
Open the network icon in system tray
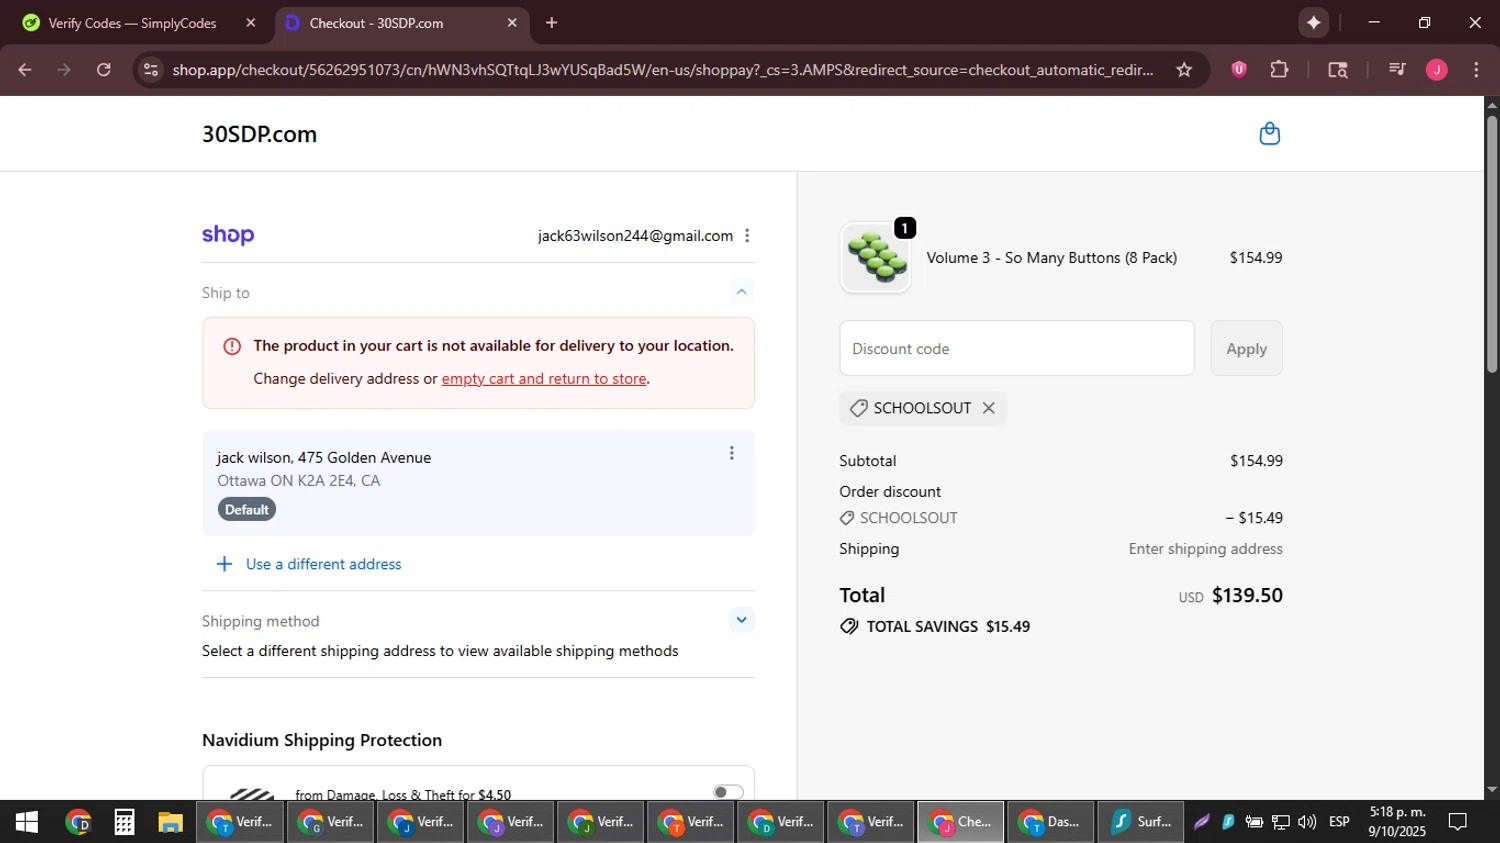pyautogui.click(x=1281, y=822)
